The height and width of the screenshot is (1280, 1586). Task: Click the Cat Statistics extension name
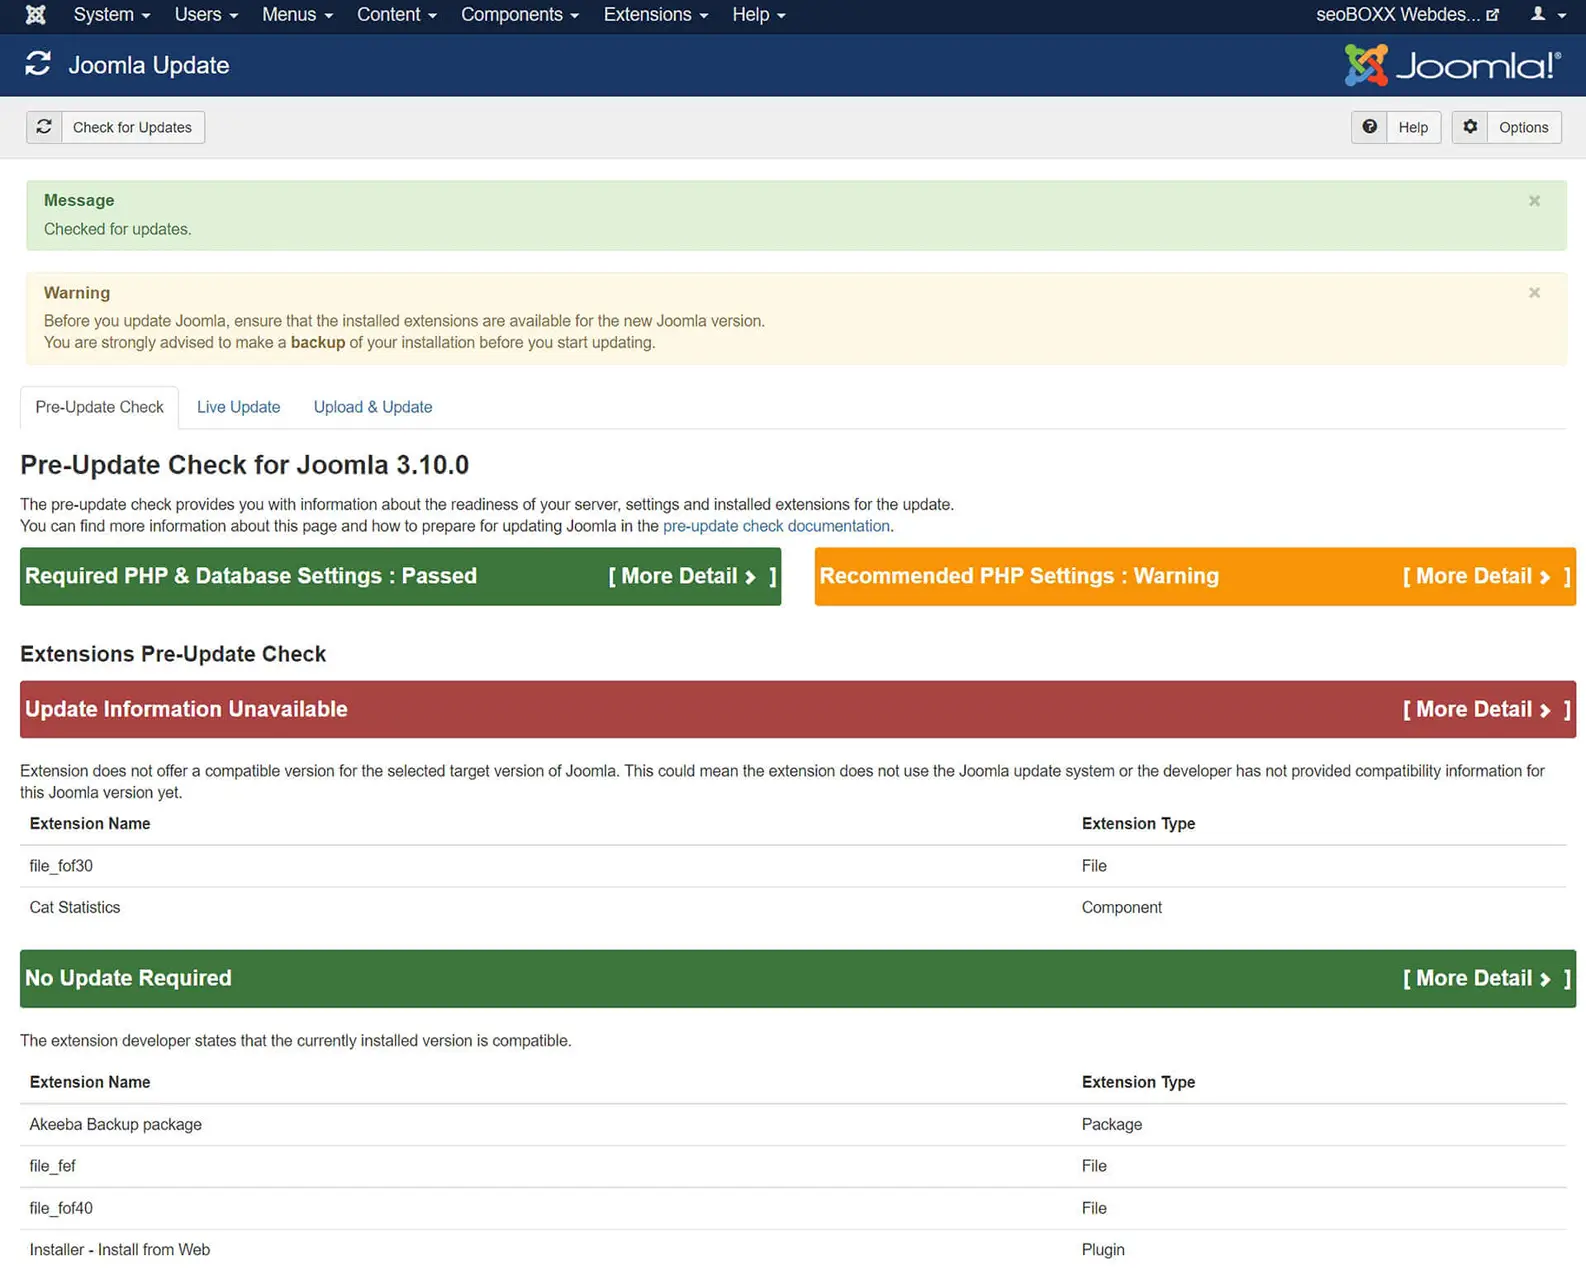(75, 908)
